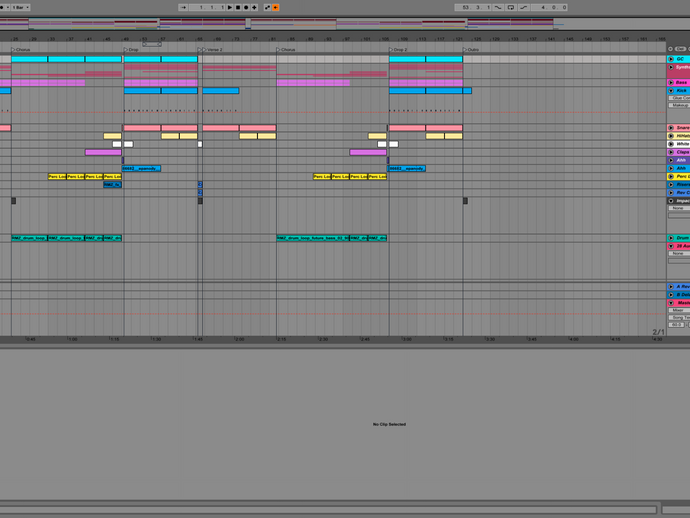
Task: Unfold the Synths track
Action: click(x=671, y=67)
